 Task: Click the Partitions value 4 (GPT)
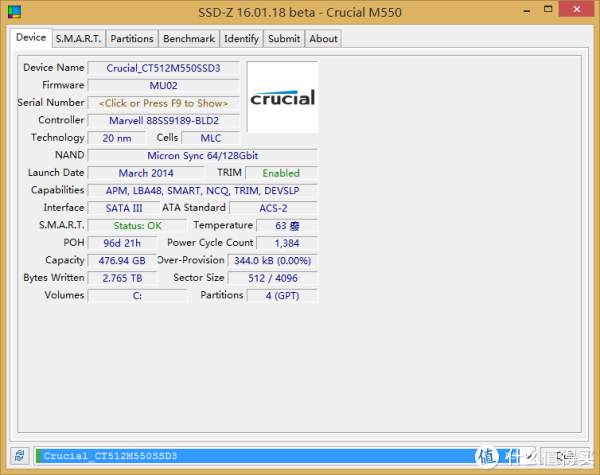(x=282, y=295)
